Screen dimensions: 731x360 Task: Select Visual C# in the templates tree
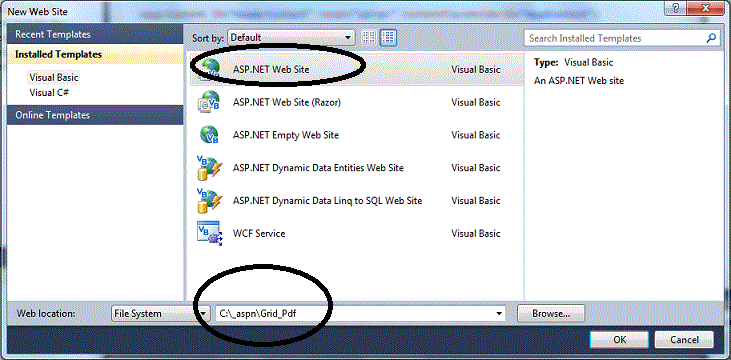(49, 92)
